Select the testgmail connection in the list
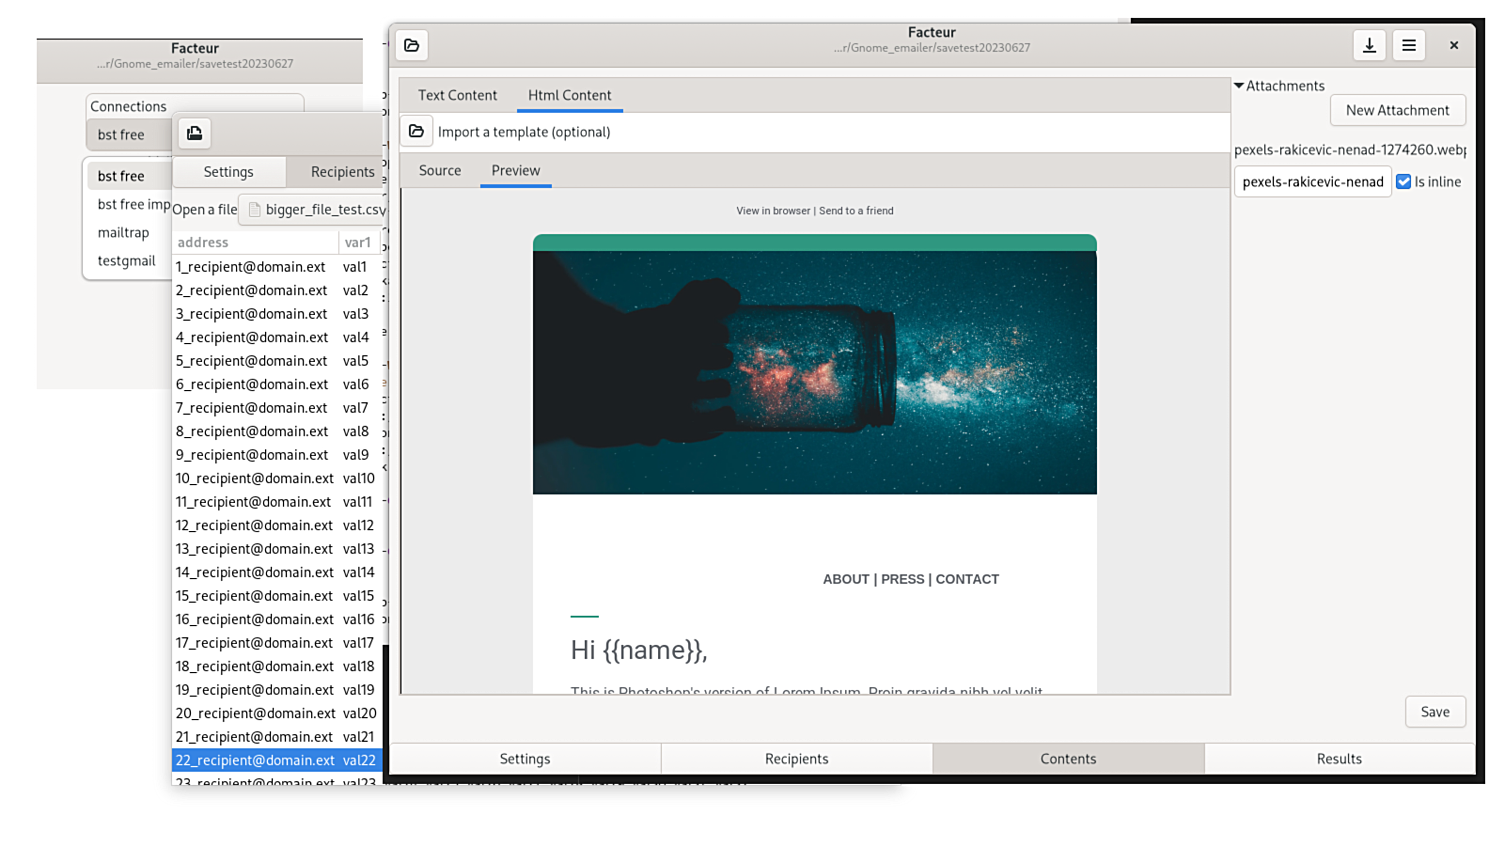 click(x=126, y=260)
